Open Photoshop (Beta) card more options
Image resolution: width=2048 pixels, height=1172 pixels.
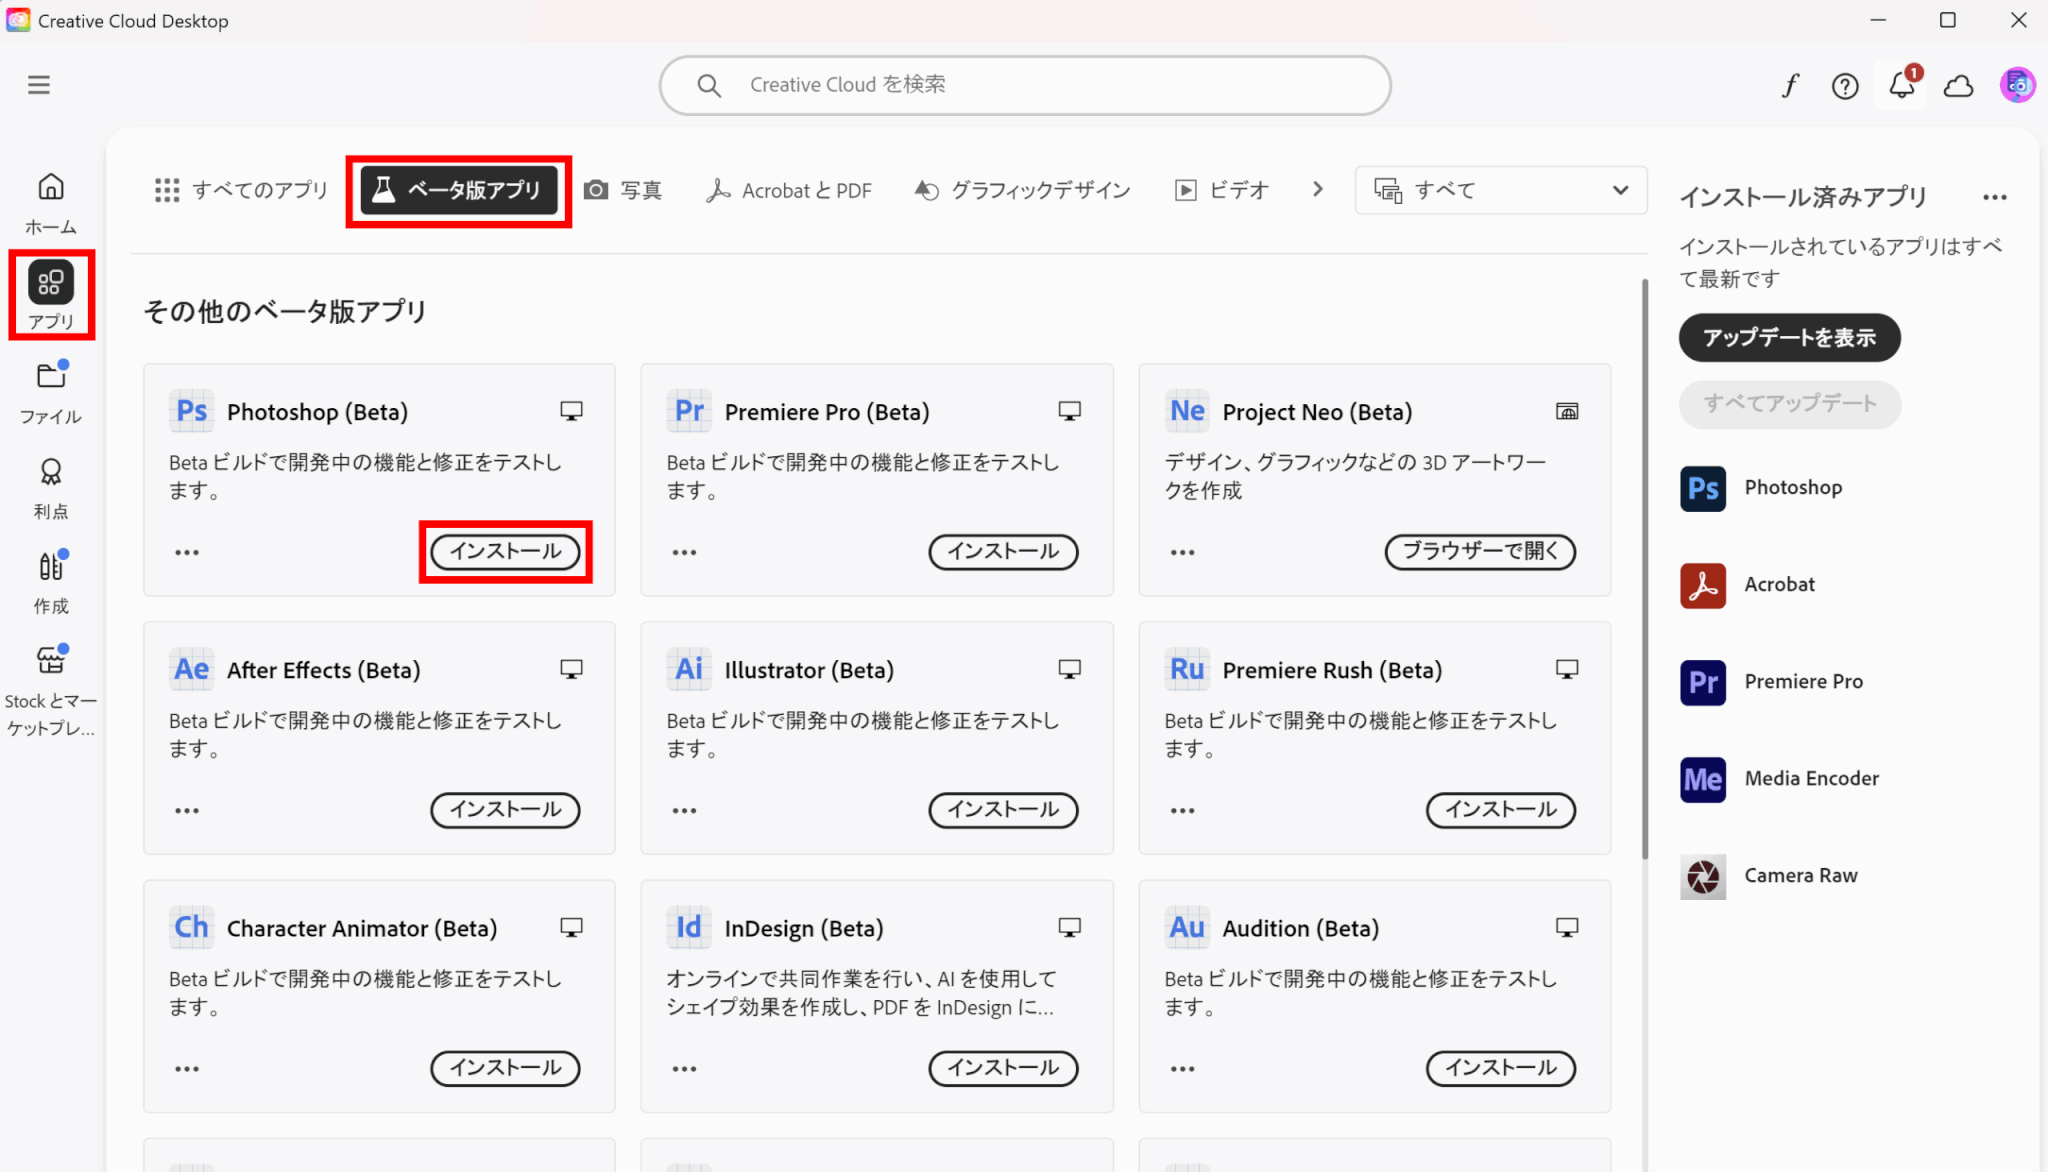187,552
